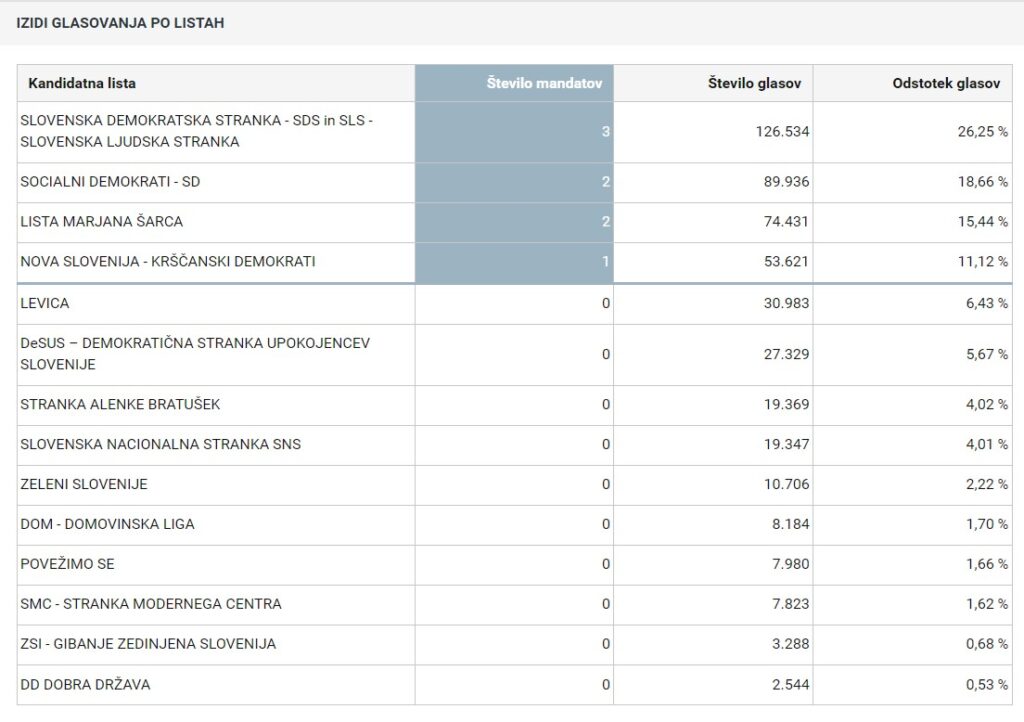Screen dimensions: 1024x722
Task: Sort table by Število glasov header
Action: pos(756,84)
